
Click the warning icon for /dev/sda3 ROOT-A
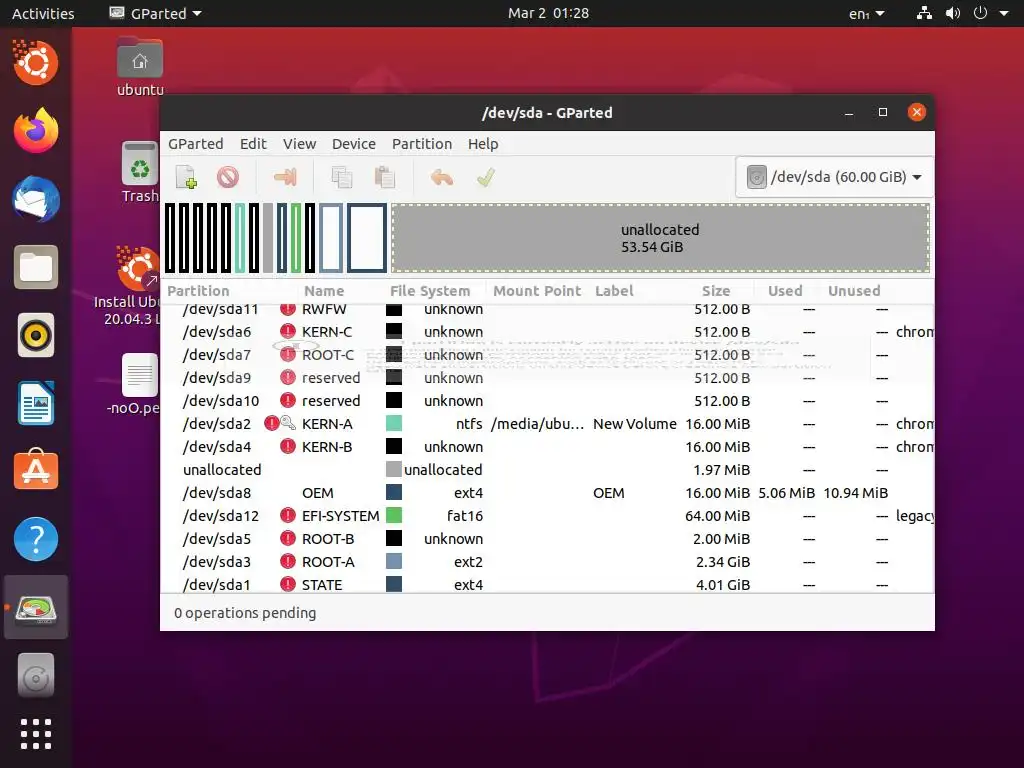pyautogui.click(x=287, y=562)
